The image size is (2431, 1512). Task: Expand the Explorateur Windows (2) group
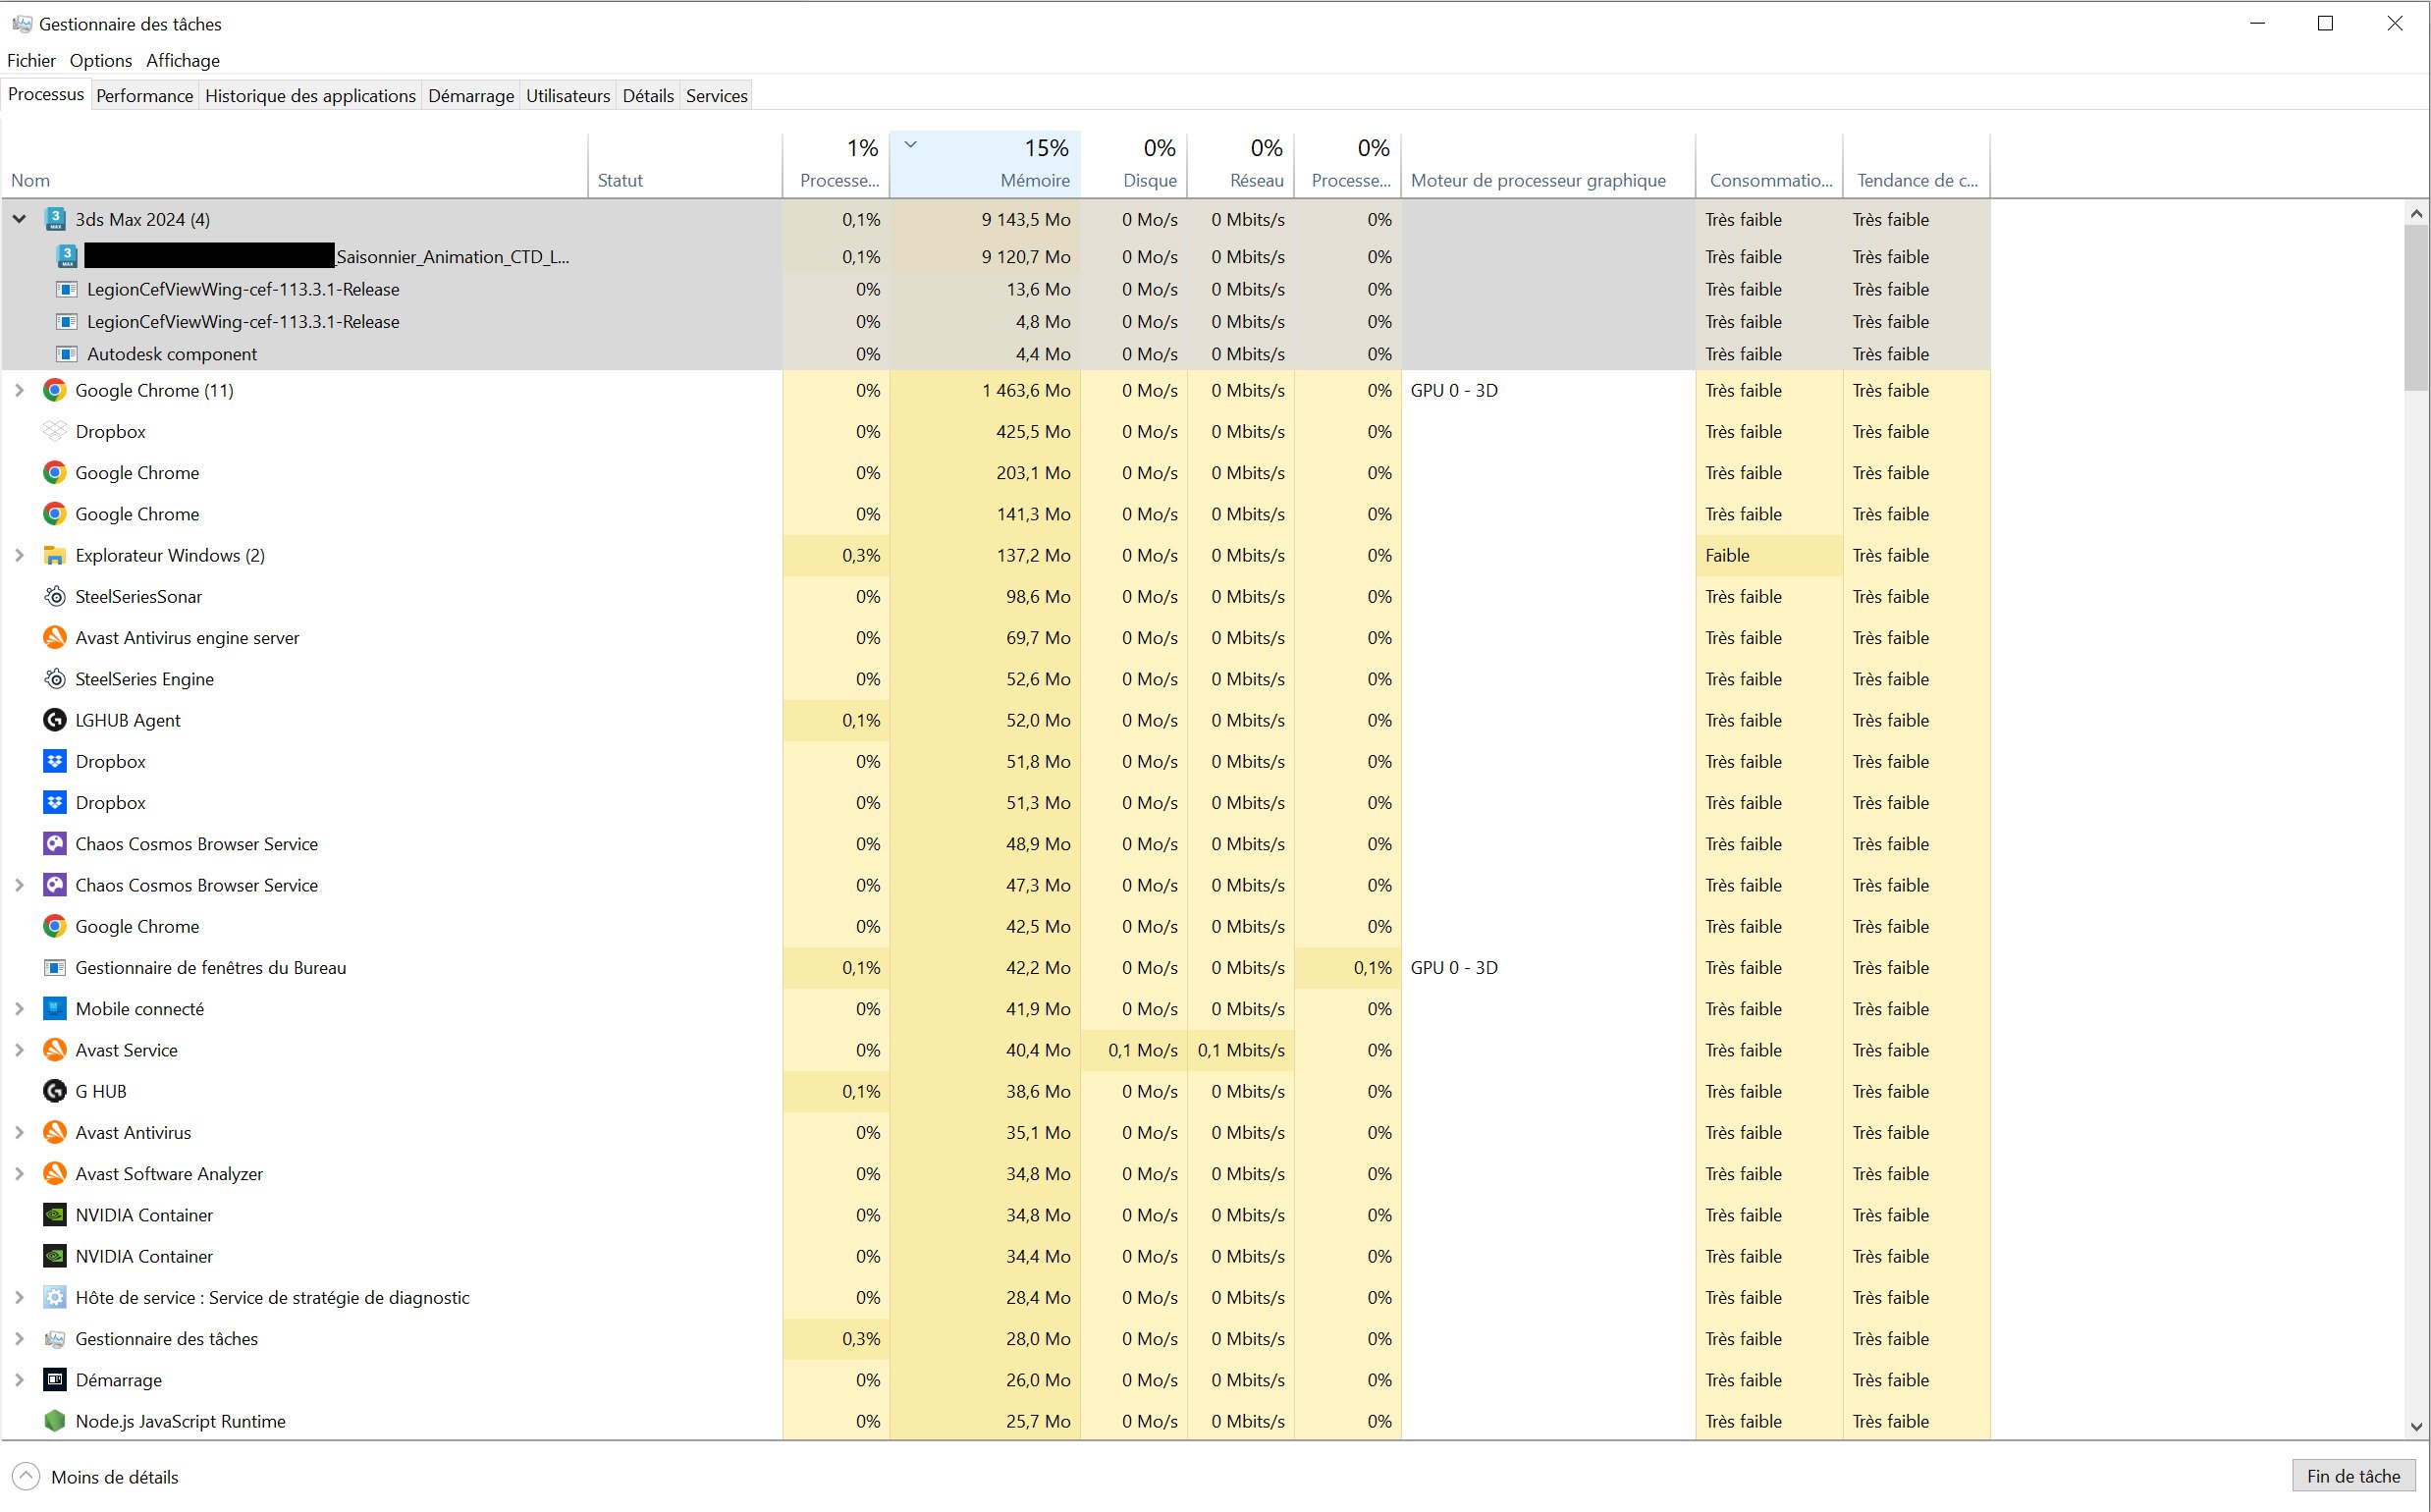[19, 556]
